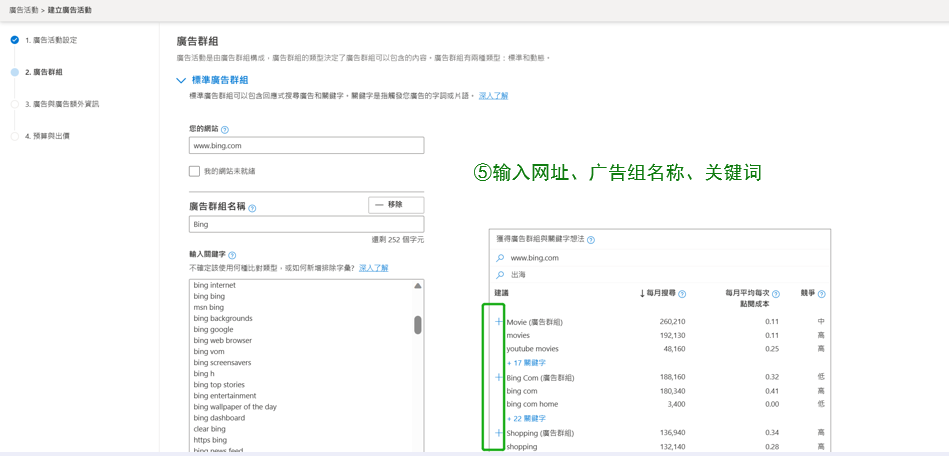Viewport: 949px width, 456px height.
Task: Click keyword 'https bing' in the list
Action: click(x=210, y=440)
